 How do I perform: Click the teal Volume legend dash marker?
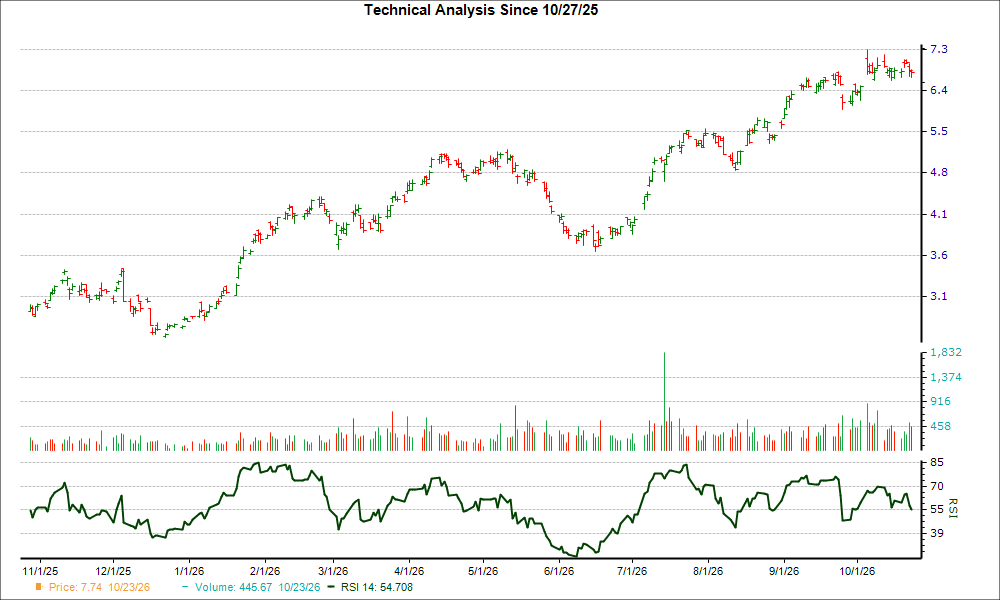pos(185,587)
